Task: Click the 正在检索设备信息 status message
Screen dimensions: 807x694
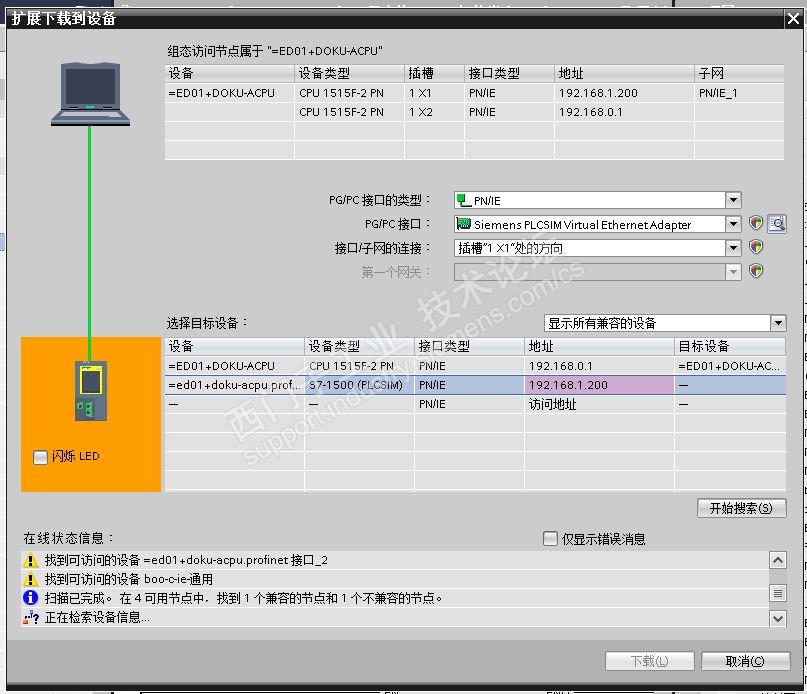Action: coord(97,617)
